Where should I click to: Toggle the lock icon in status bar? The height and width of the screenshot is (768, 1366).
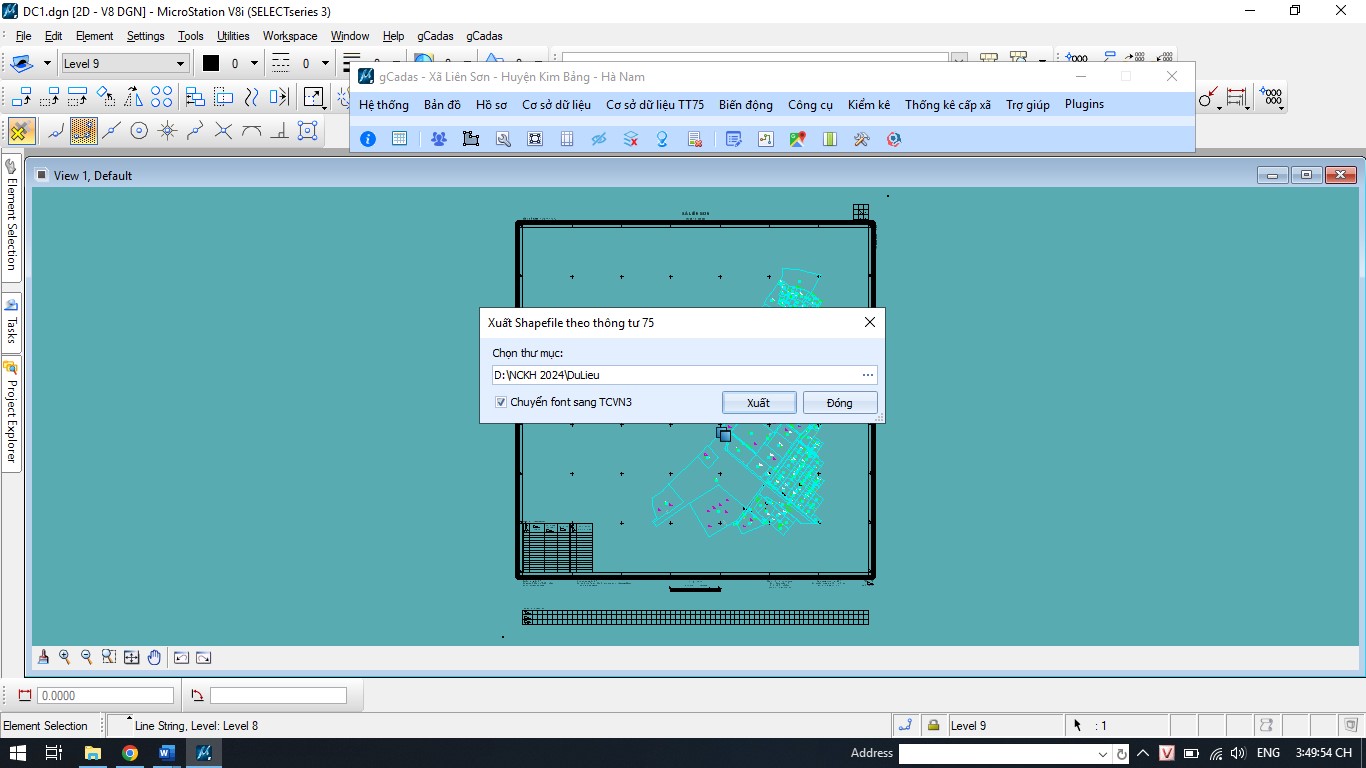coord(933,725)
